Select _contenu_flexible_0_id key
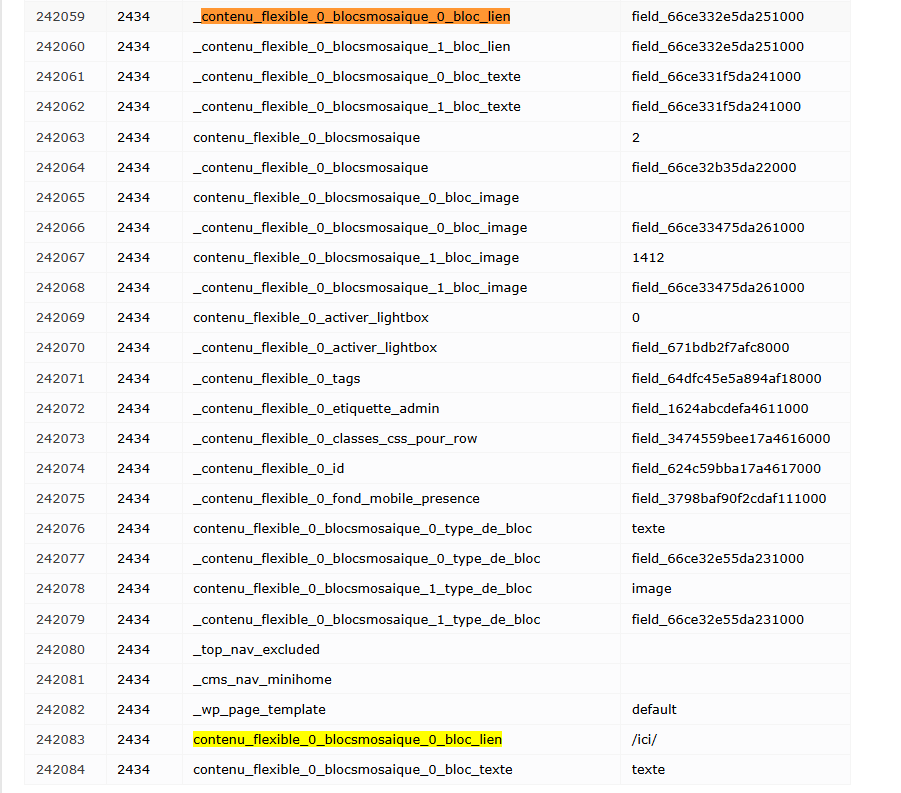Viewport: 901px width, 793px height. (269, 468)
